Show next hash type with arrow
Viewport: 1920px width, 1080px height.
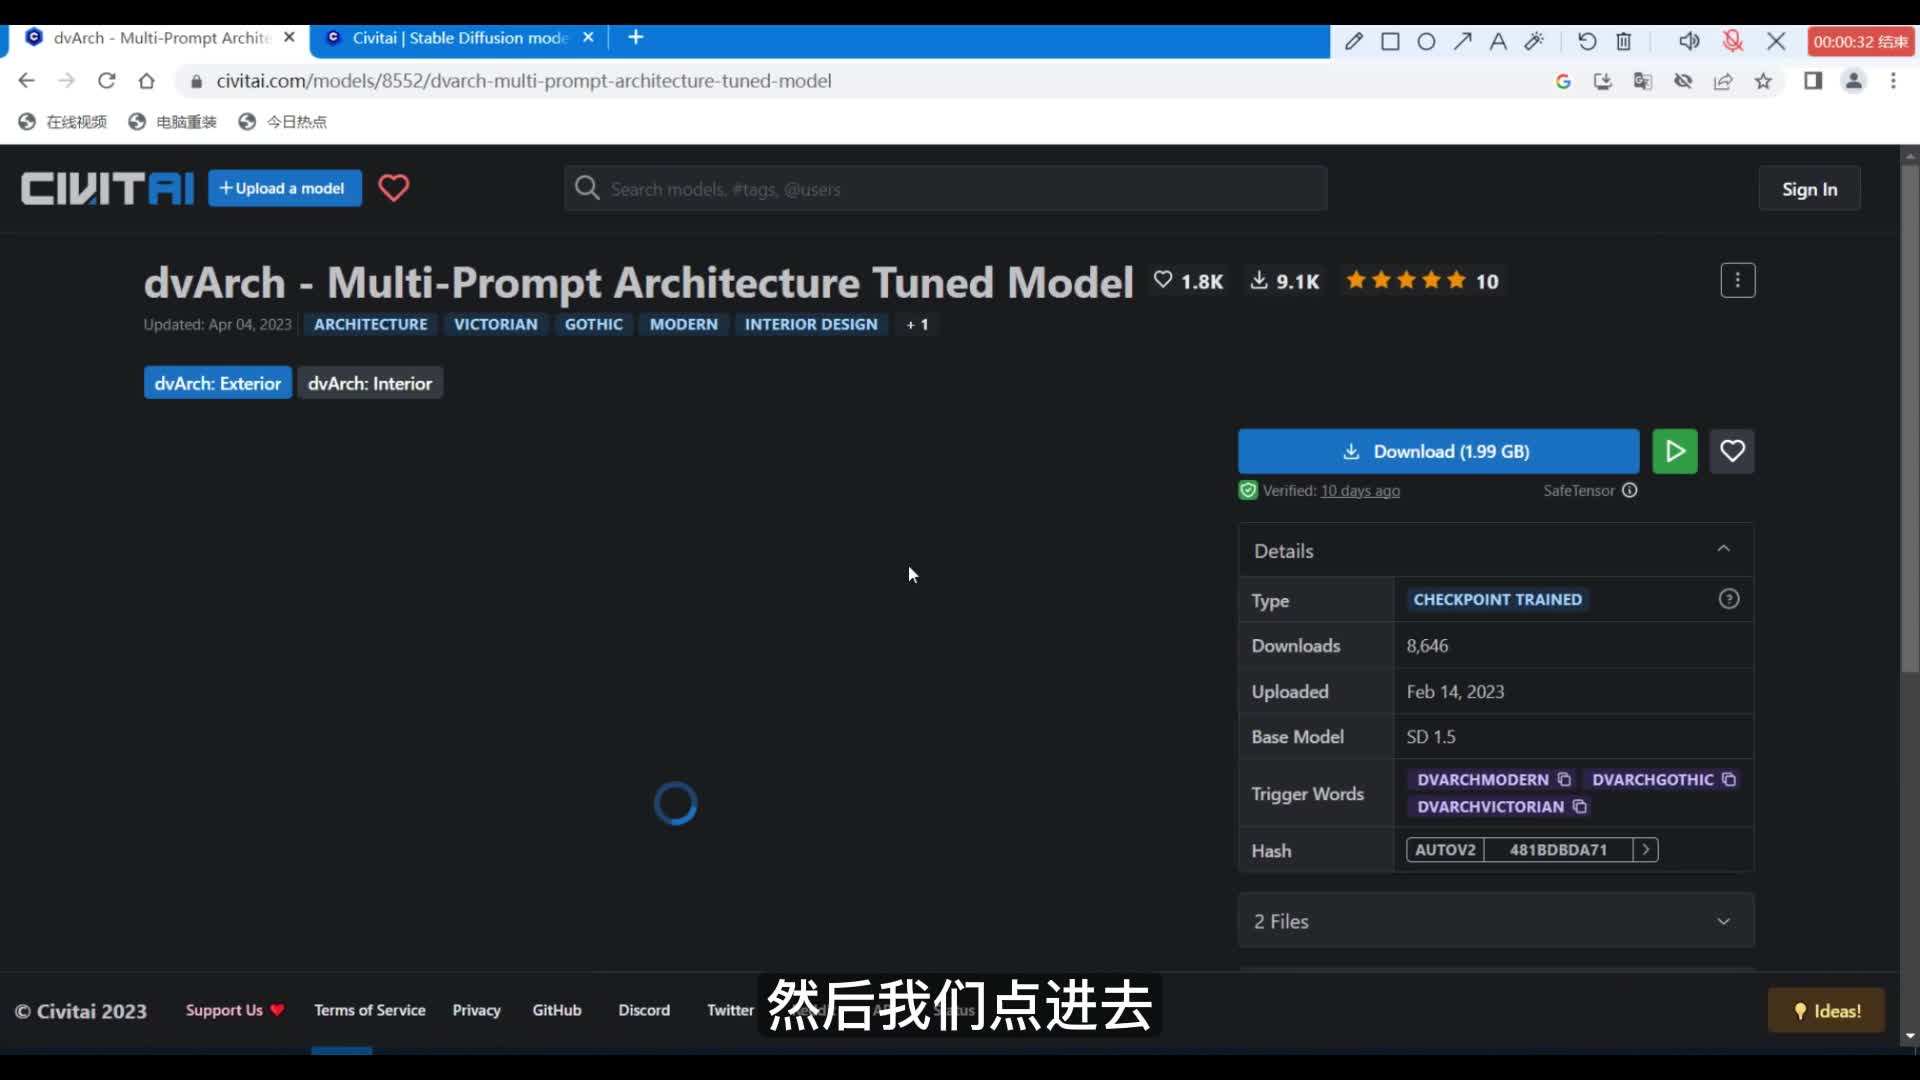tap(1645, 849)
